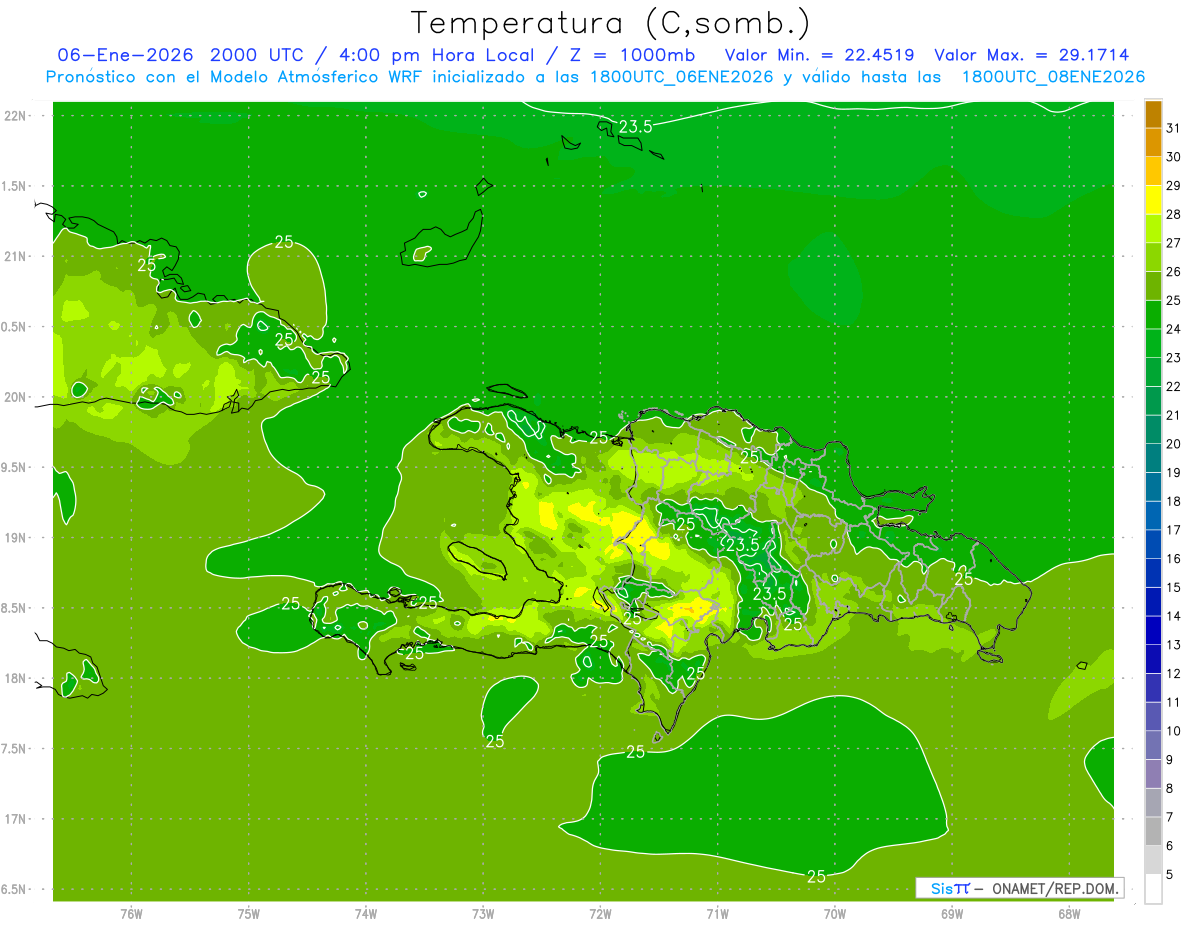Click the 'Temperatura (C,somb.)' map title
The width and height of the screenshot is (1200, 927).
coord(611,23)
